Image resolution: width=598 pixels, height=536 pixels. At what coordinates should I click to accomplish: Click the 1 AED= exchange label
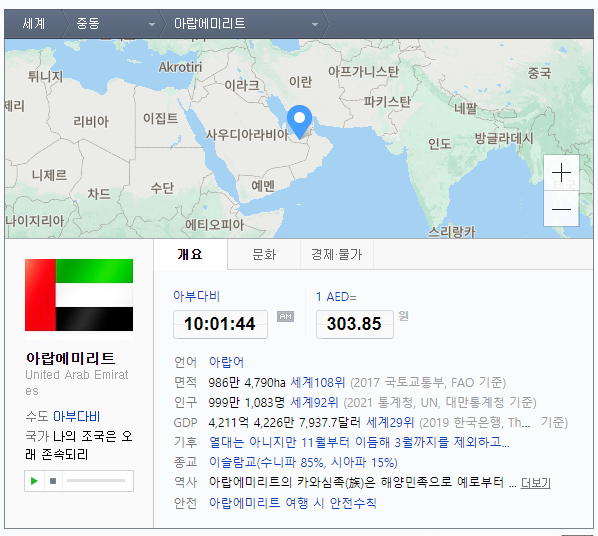coord(336,297)
